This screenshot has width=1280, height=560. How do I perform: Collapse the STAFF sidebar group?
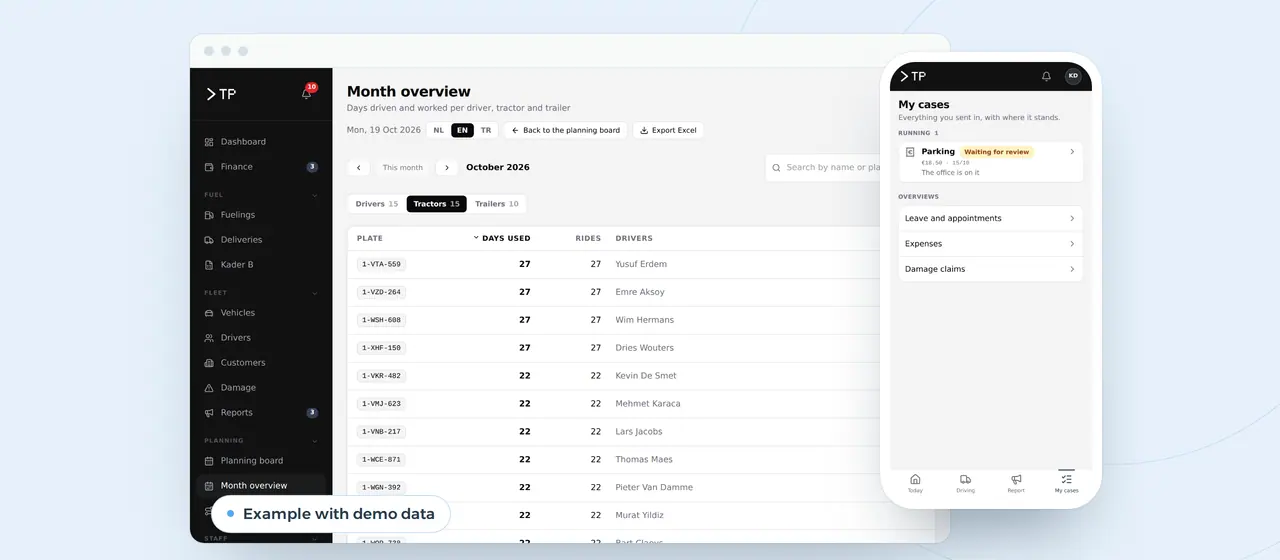(x=314, y=539)
